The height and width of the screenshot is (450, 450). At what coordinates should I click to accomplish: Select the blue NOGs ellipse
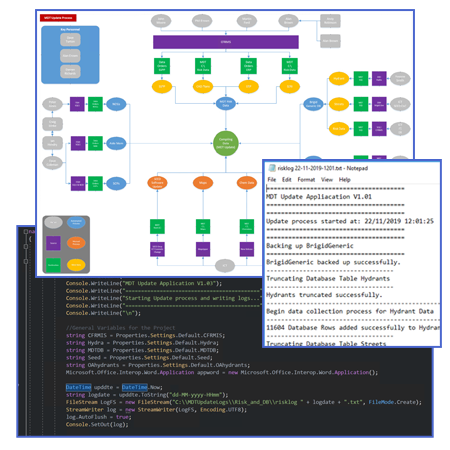(116, 104)
